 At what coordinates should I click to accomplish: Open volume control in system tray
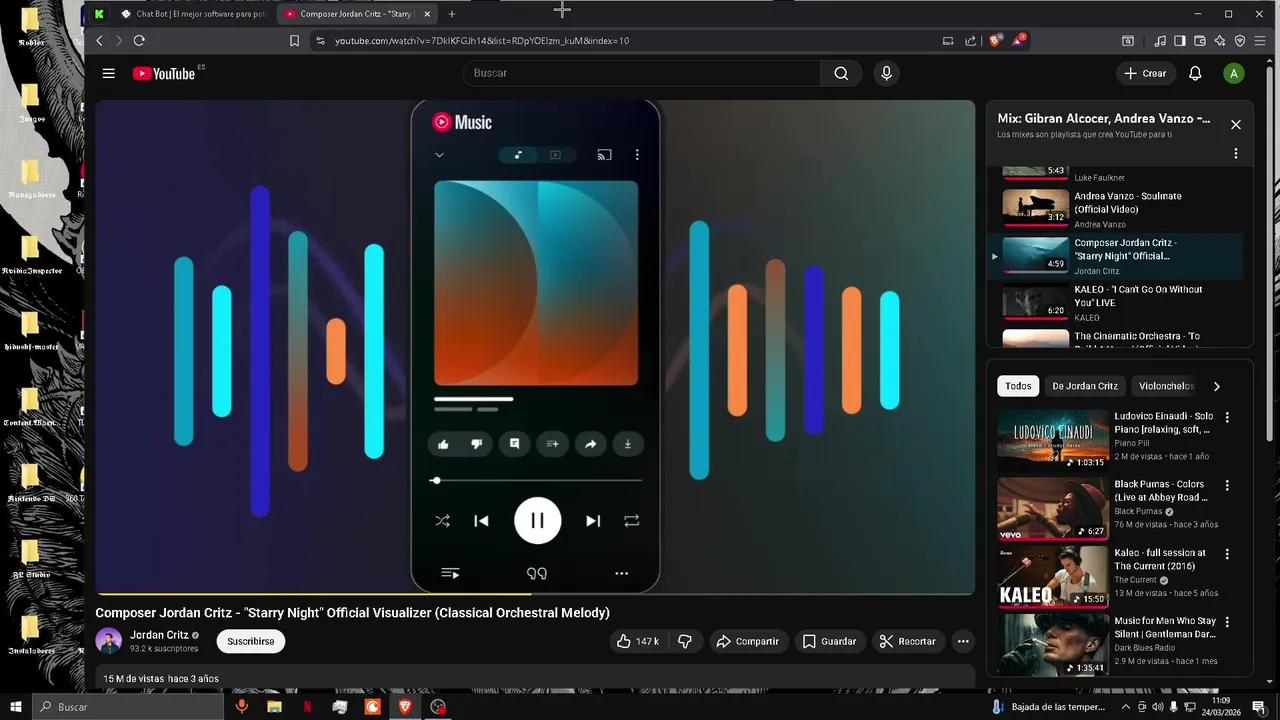click(x=1157, y=707)
